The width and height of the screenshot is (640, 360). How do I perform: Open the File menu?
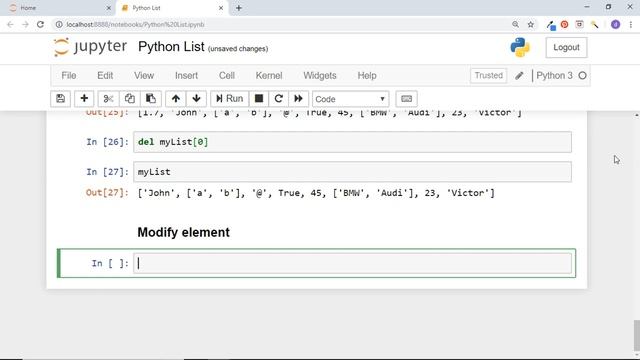[x=69, y=76]
